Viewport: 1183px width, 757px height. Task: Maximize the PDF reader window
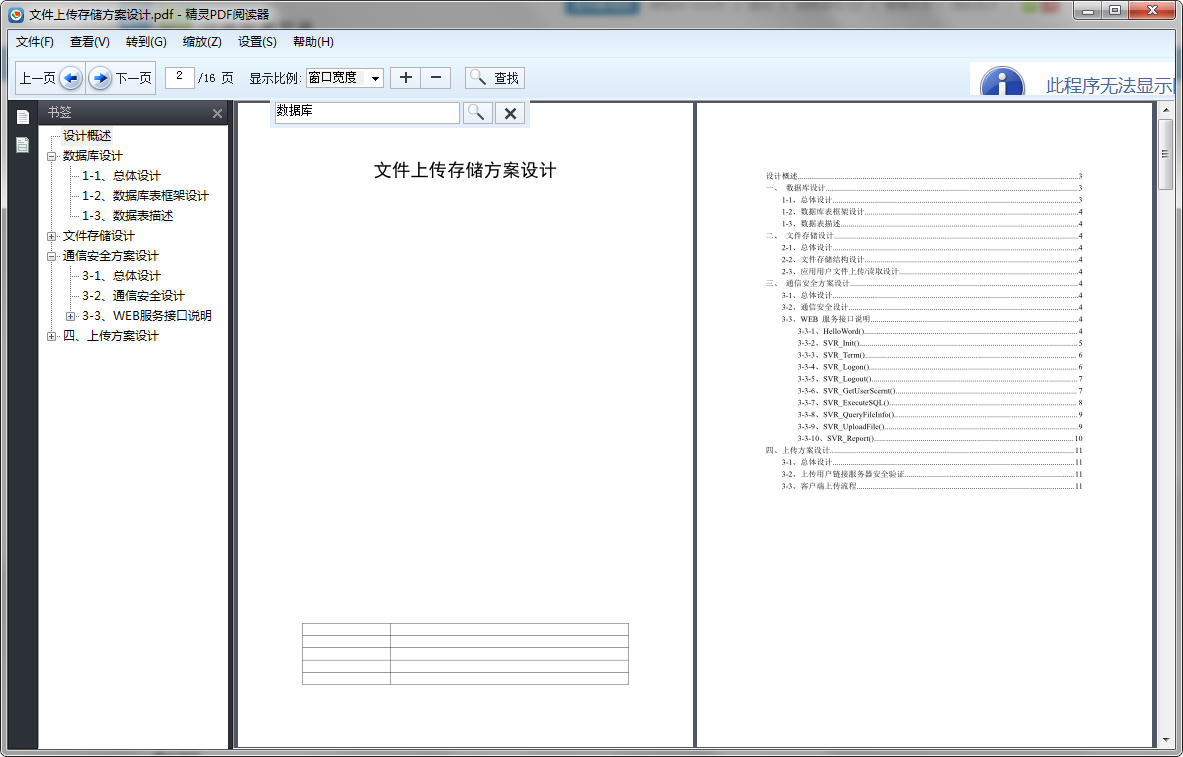(x=1115, y=11)
